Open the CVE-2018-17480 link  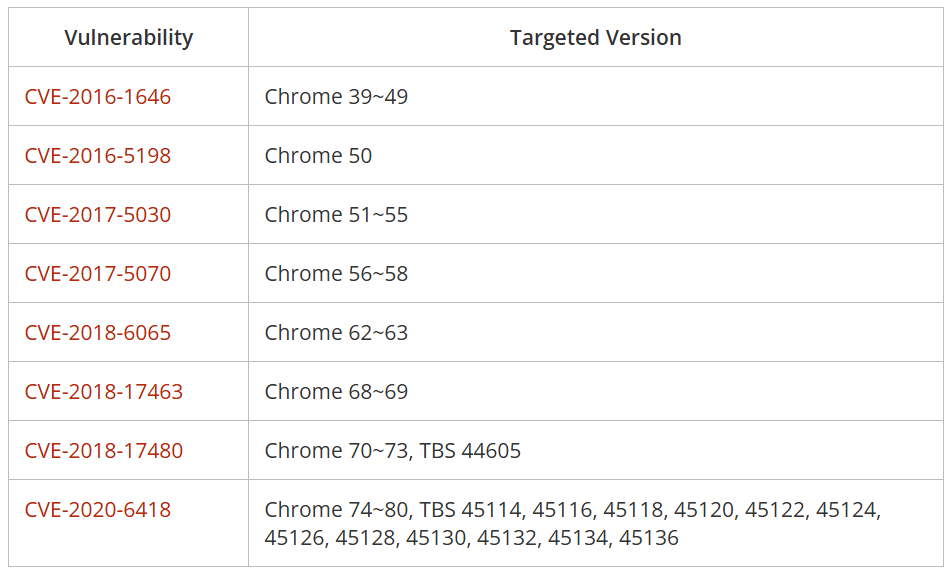coord(104,451)
